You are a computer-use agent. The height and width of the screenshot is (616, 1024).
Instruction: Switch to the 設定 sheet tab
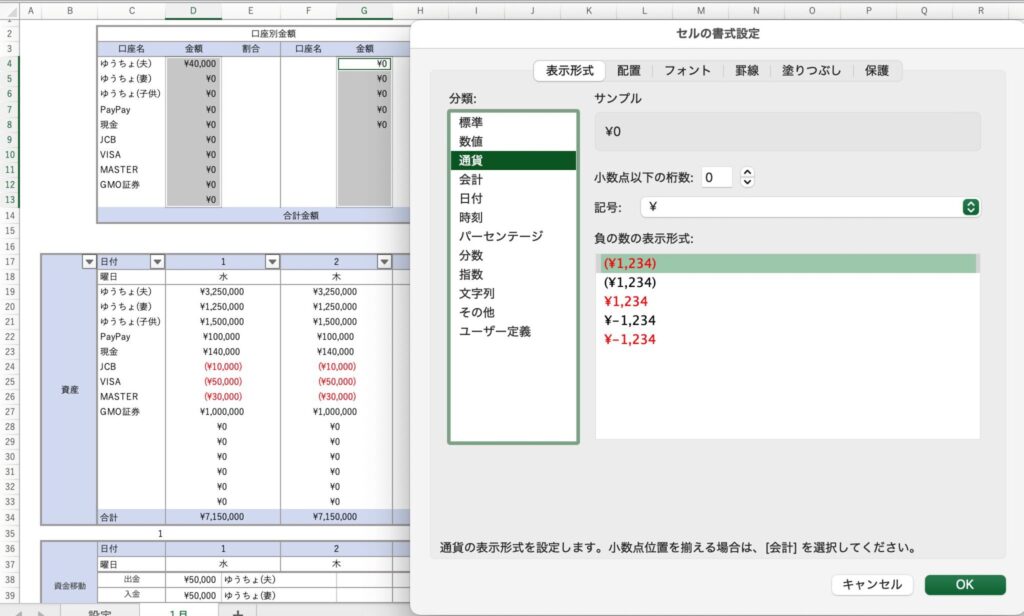(99, 611)
